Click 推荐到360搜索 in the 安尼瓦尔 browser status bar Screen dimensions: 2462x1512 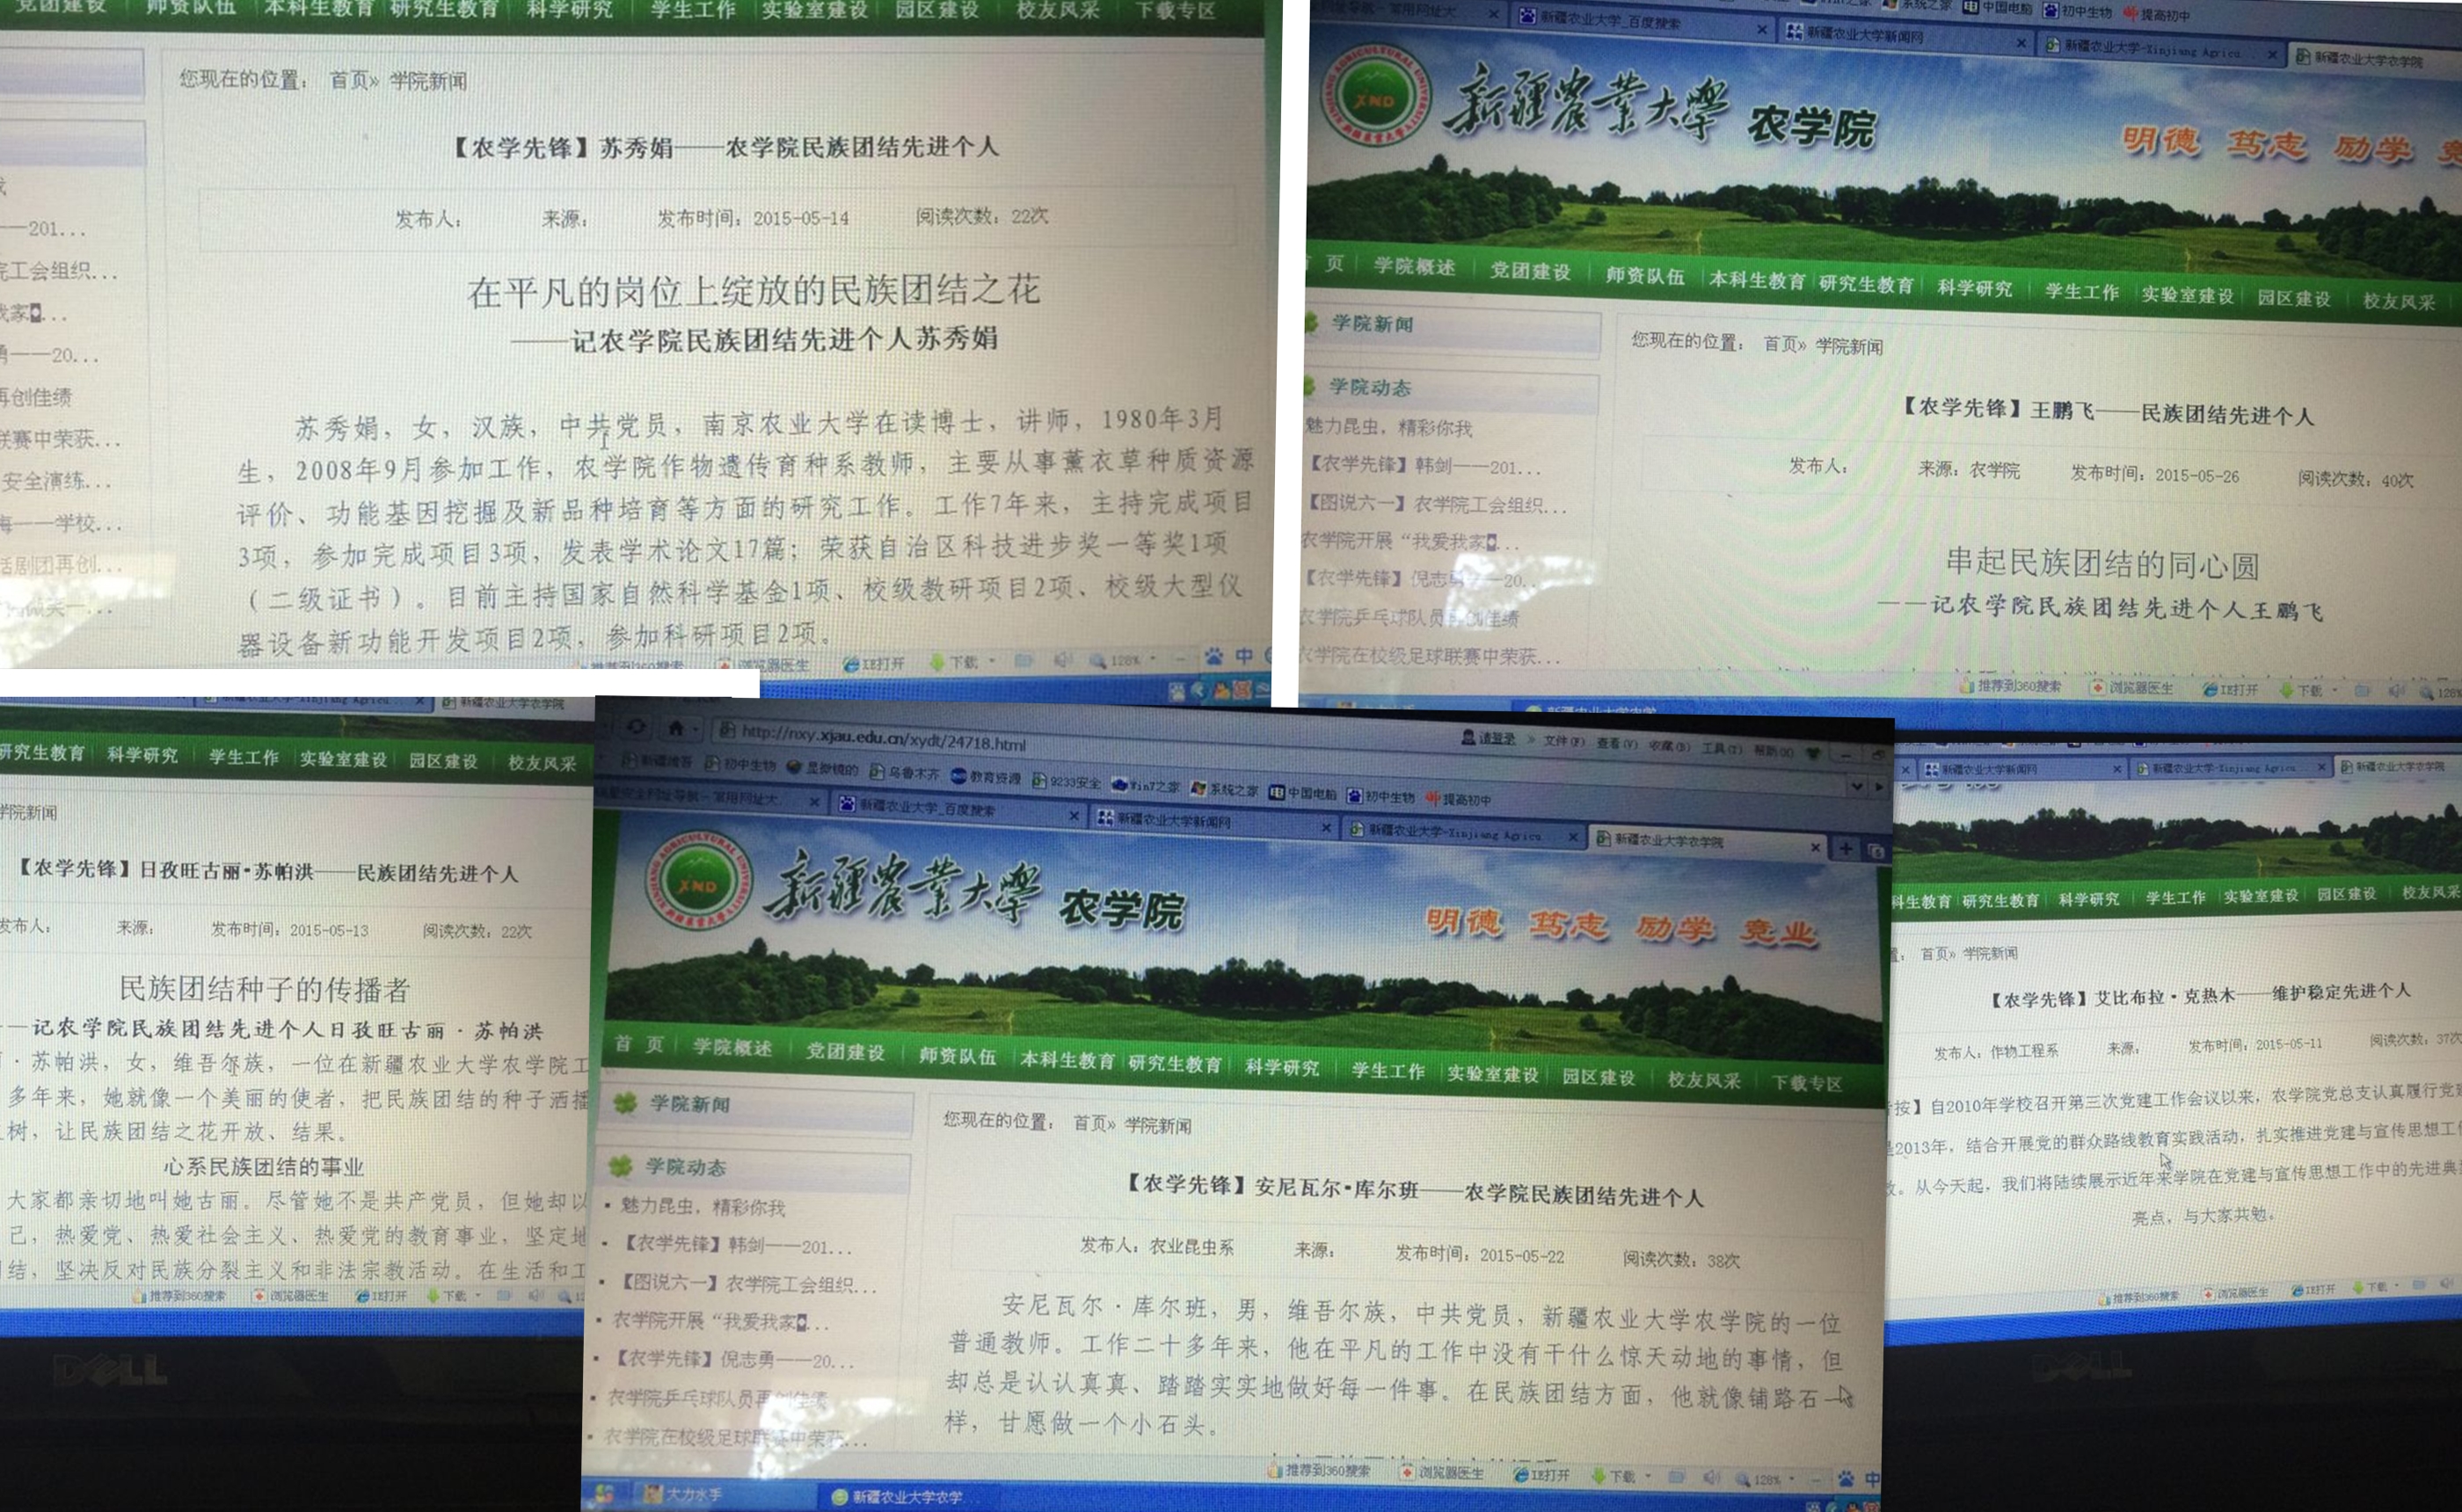tap(1319, 1470)
